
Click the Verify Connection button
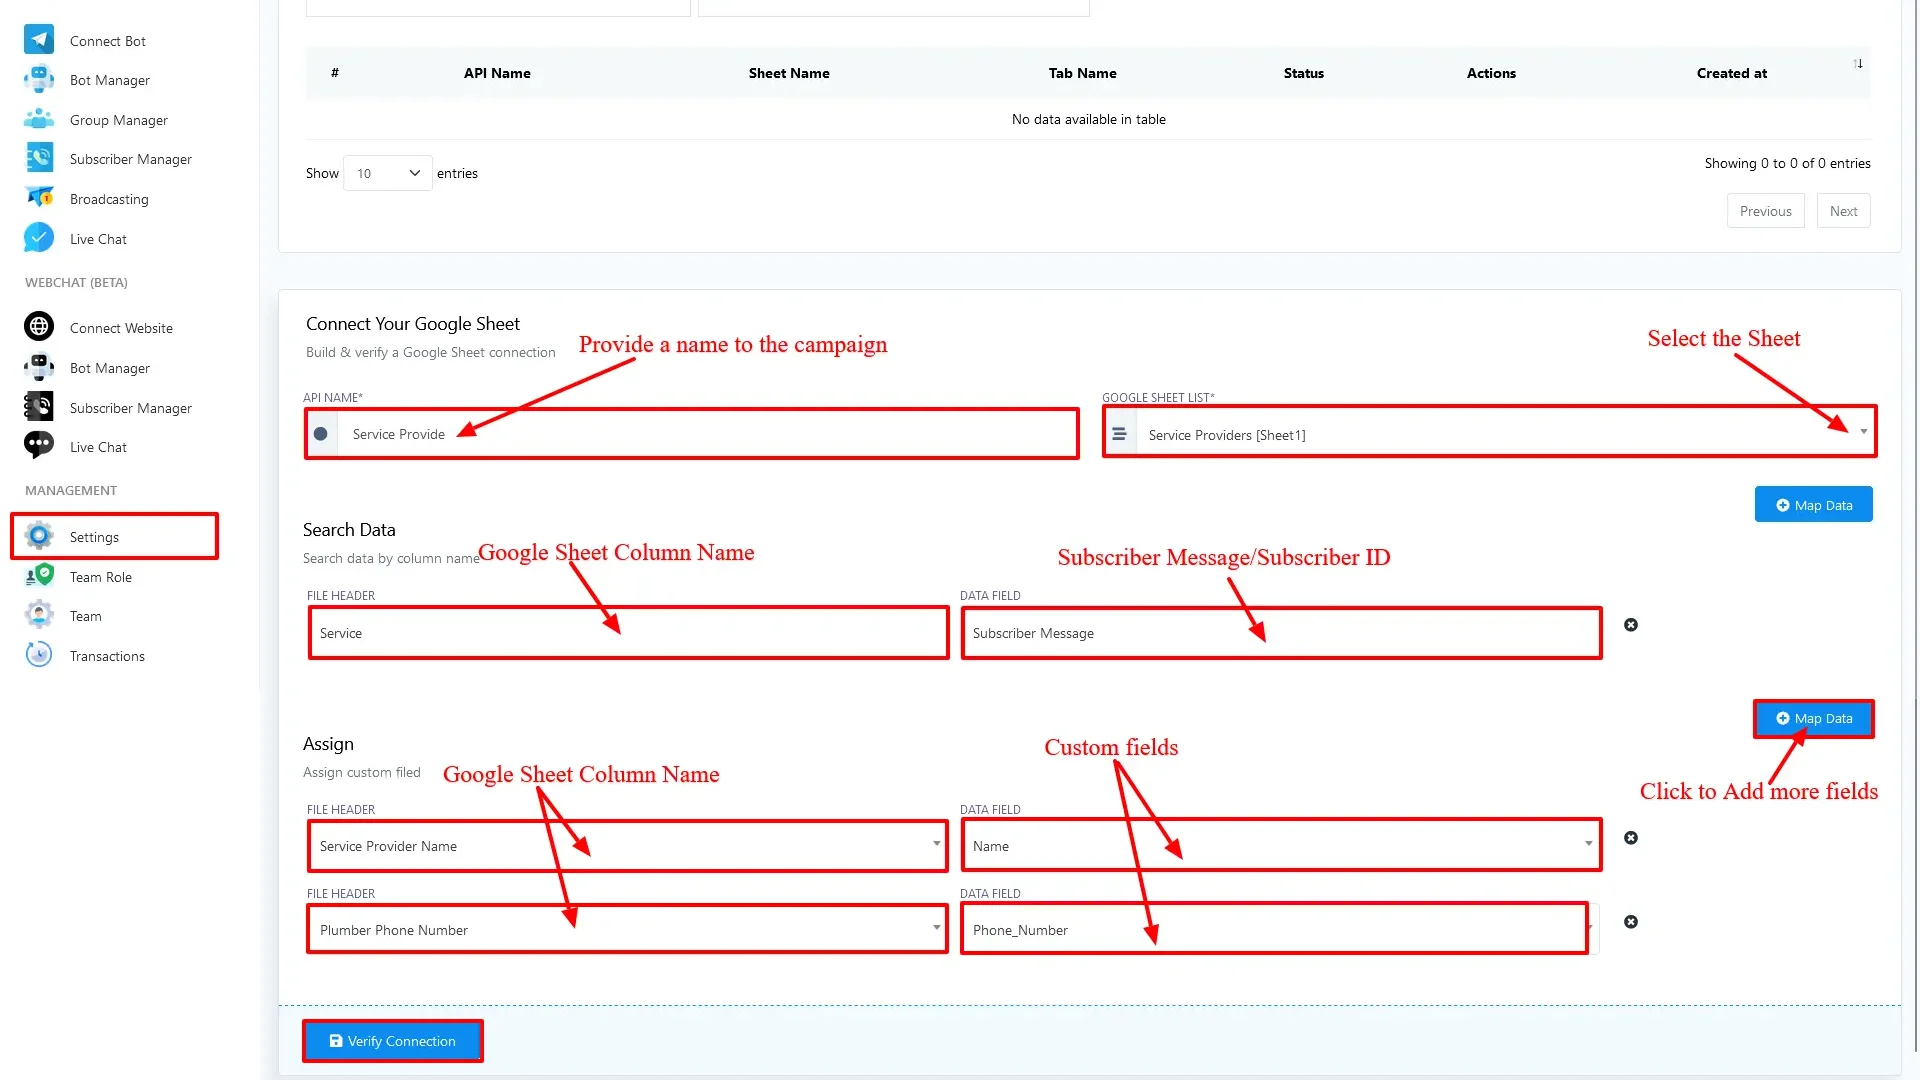pyautogui.click(x=392, y=1041)
